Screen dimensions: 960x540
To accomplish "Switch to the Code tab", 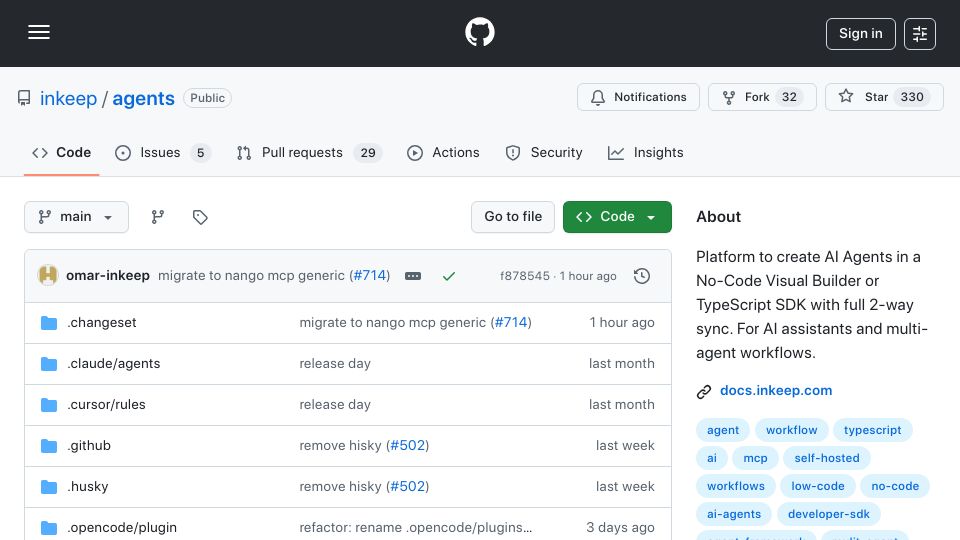I will click(x=61, y=152).
